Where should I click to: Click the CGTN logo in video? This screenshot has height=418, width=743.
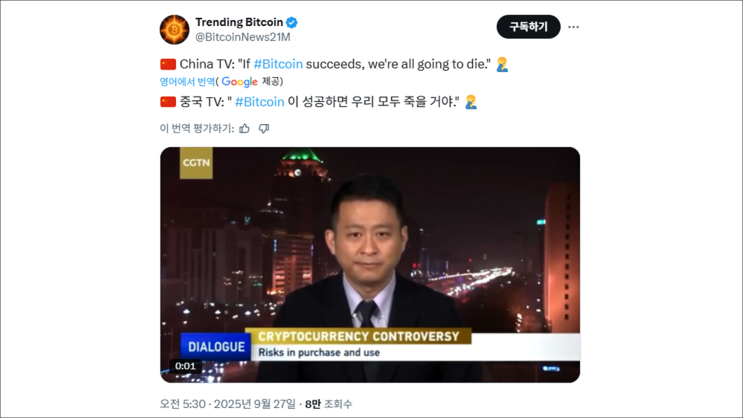196,163
